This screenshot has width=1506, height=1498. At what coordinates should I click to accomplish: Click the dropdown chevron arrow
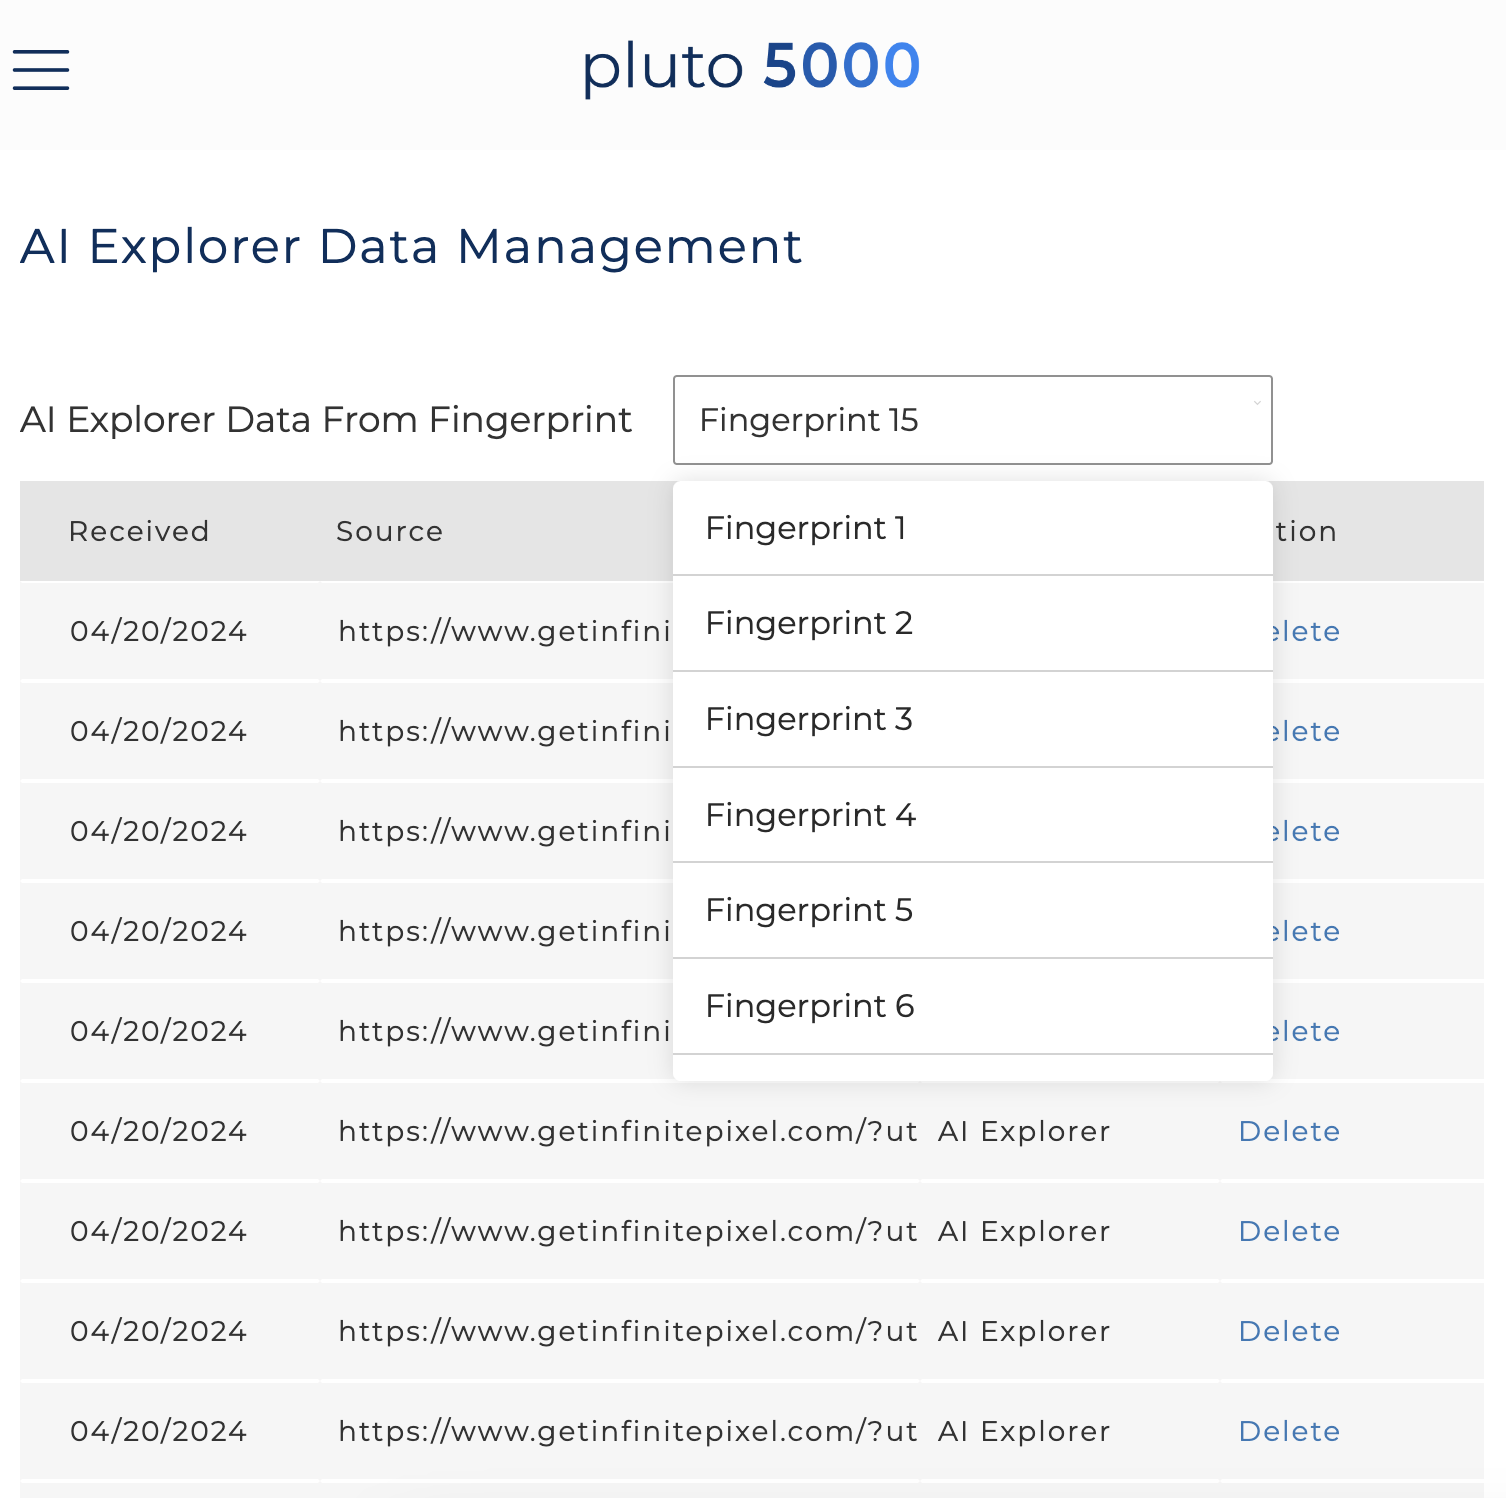tap(1257, 404)
